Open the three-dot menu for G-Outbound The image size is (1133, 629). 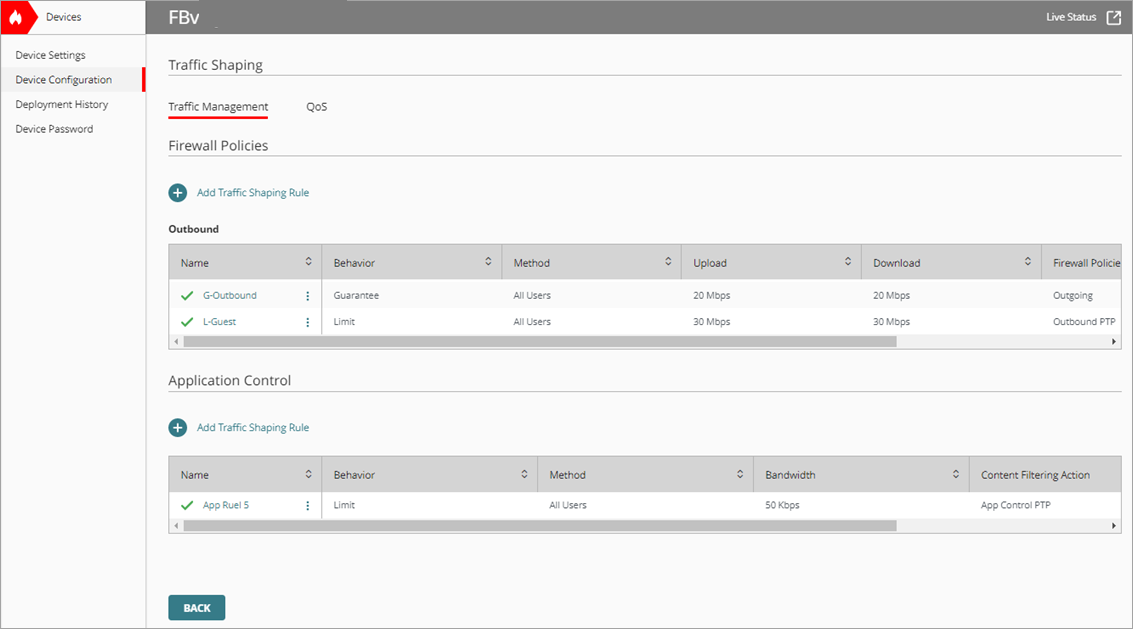coord(307,295)
